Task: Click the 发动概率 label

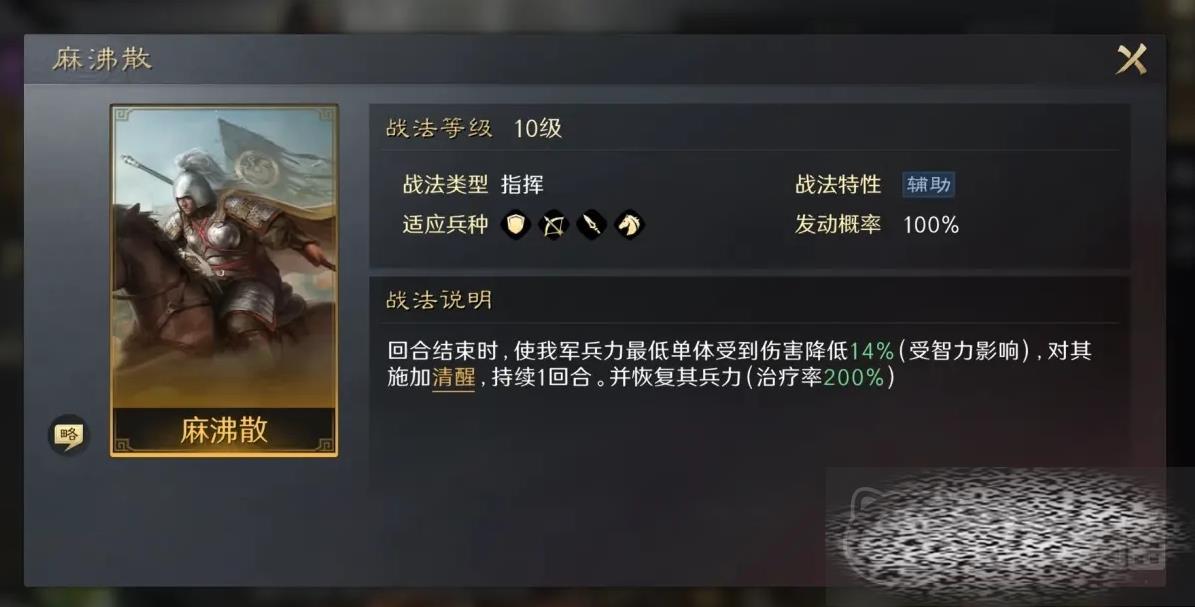Action: [838, 225]
